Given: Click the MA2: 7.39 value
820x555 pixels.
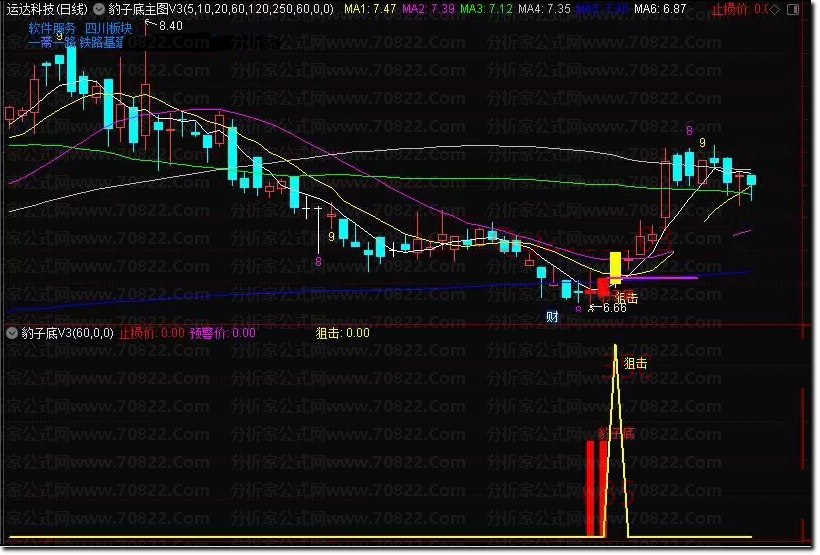Looking at the screenshot, I should coord(428,9).
